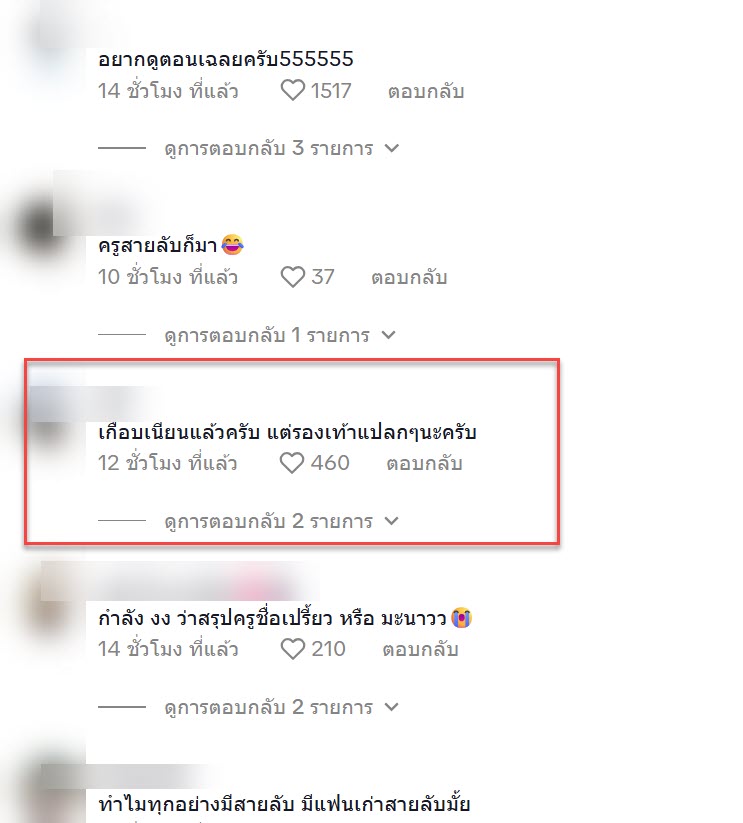Click the laughing emoji in ครูสายลับก็มา comment
The image size is (743, 823).
tap(232, 245)
